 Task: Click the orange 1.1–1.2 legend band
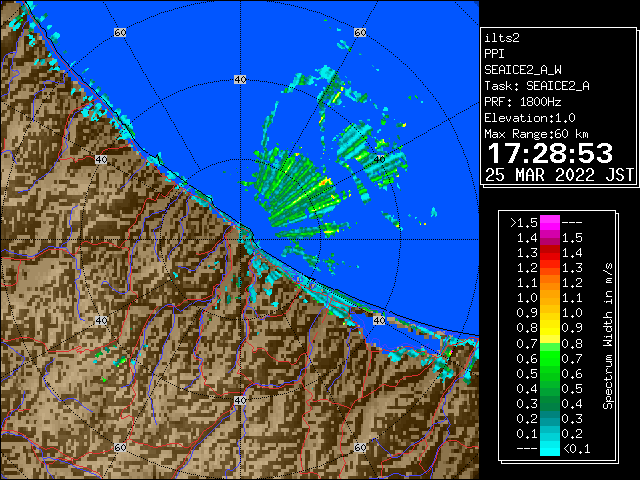click(x=549, y=283)
